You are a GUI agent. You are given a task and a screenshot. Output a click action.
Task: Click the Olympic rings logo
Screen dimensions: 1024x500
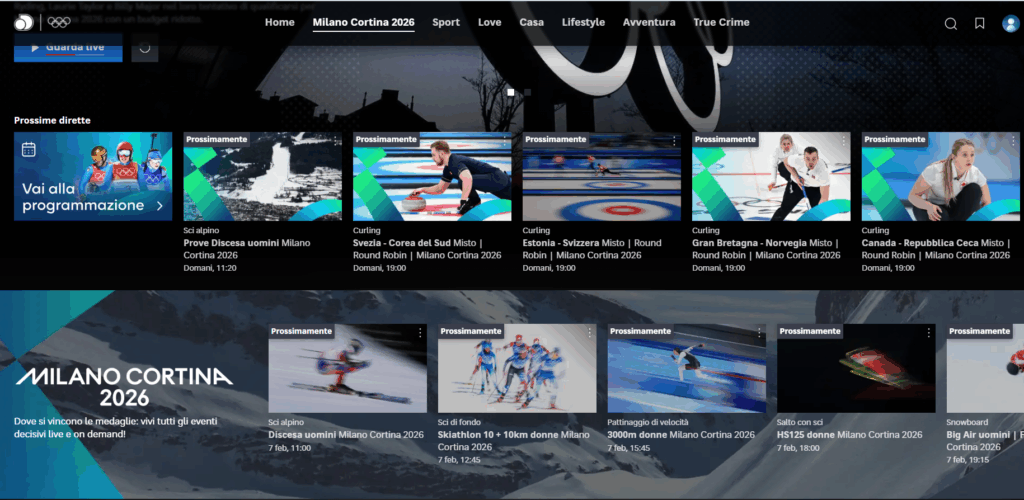(58, 22)
